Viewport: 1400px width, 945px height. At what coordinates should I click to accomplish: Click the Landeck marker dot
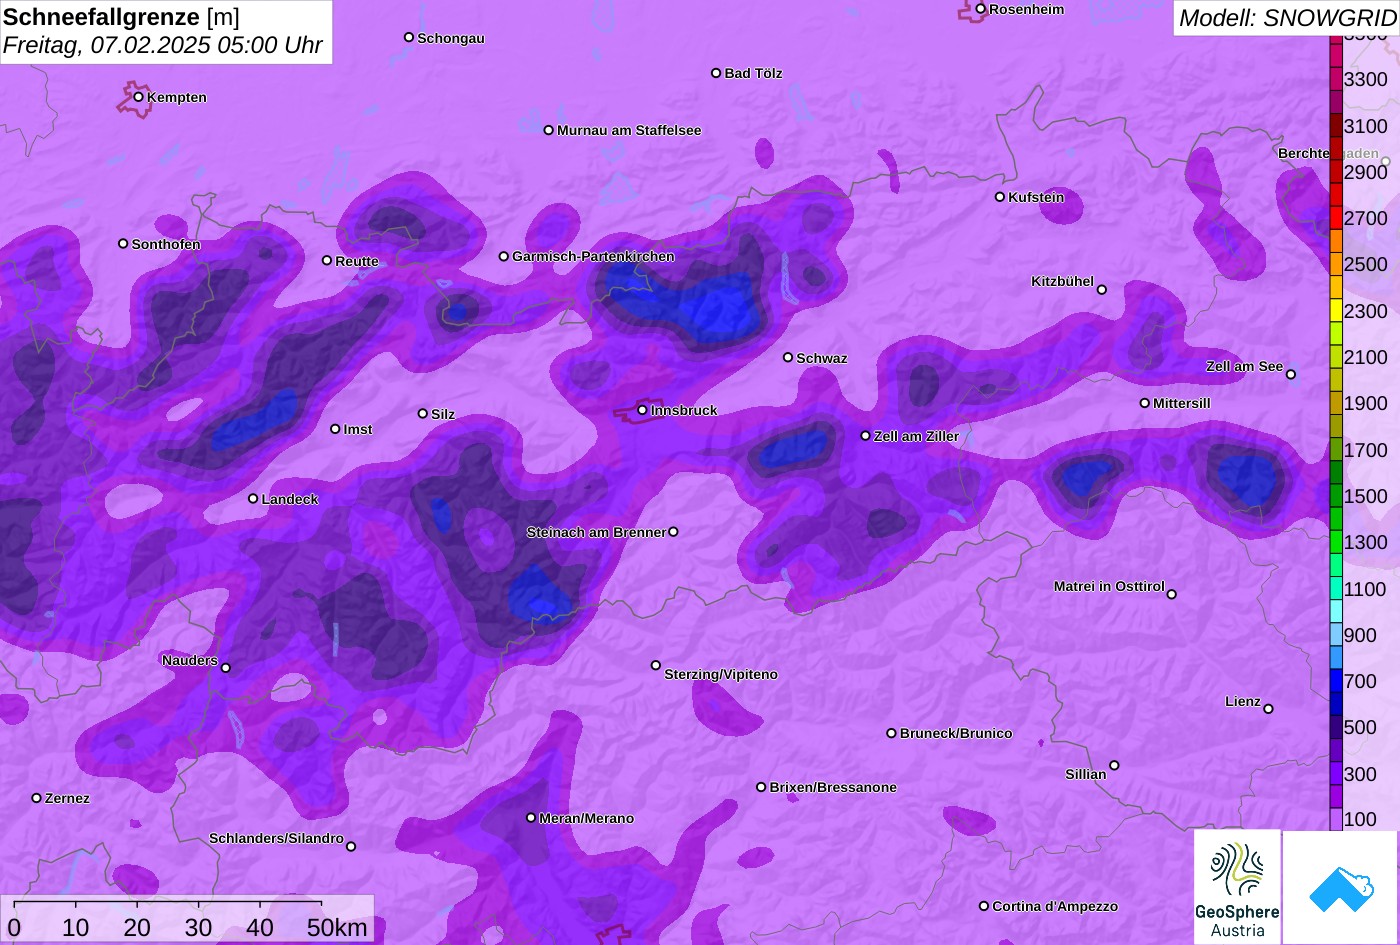pos(253,499)
